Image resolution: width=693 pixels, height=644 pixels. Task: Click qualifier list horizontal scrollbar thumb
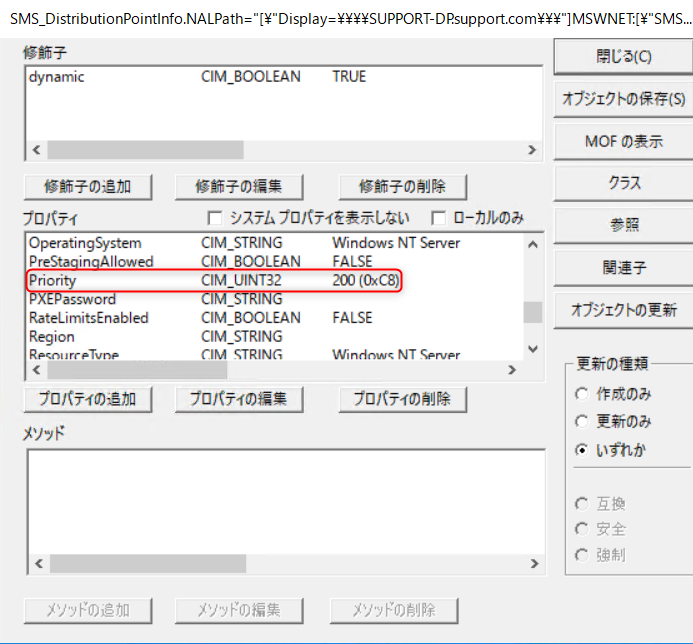point(145,150)
